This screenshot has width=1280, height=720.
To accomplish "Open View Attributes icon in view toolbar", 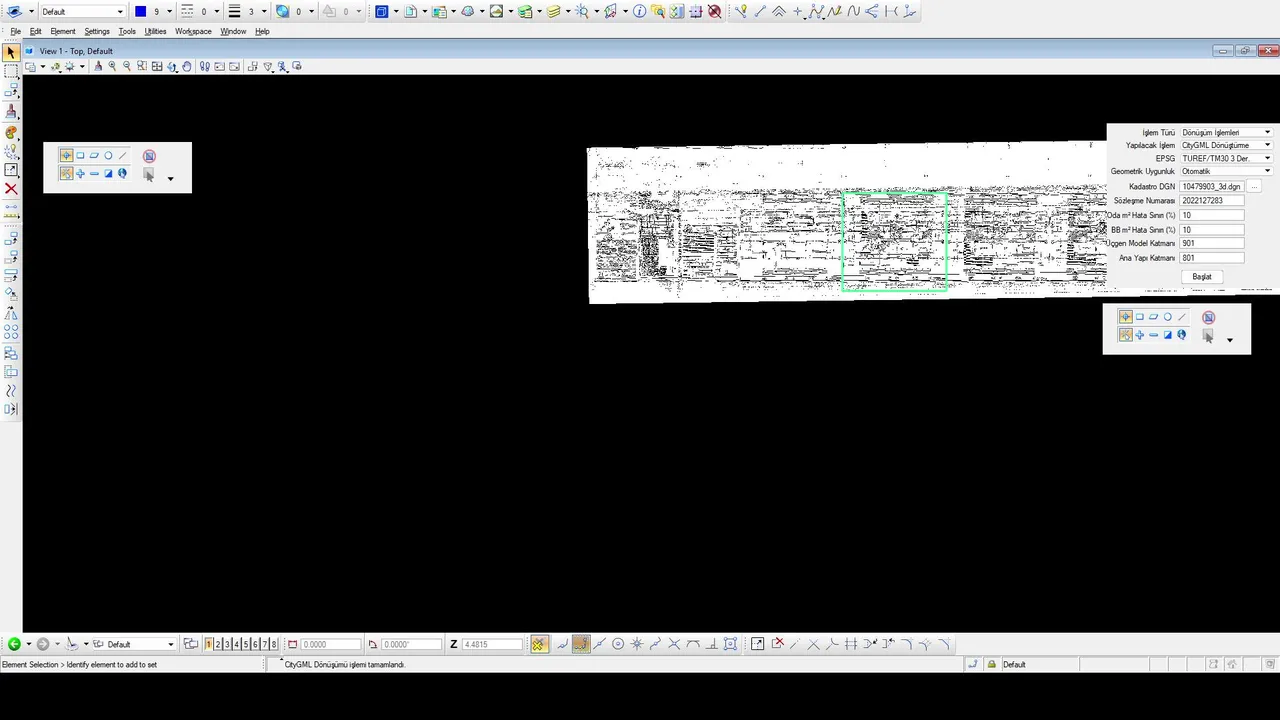I will click(30, 66).
